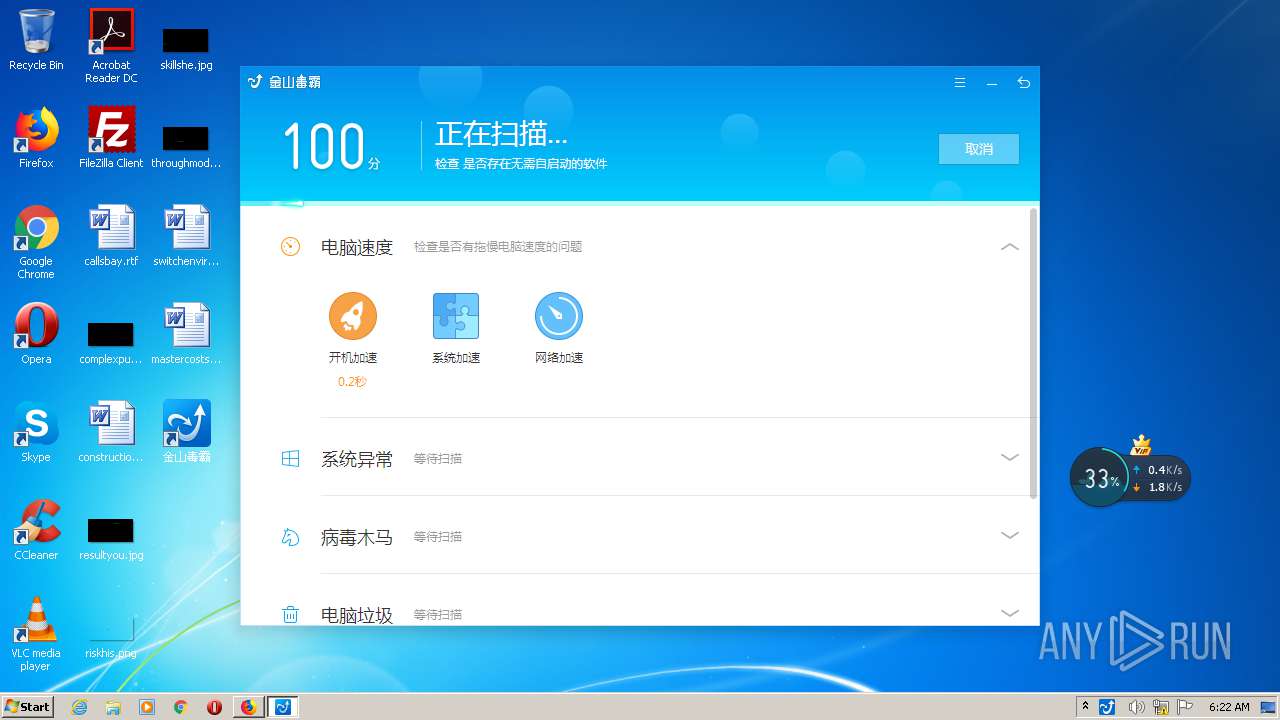1280x720 pixels.
Task: Click the 网络加速 gauge icon
Action: click(558, 316)
